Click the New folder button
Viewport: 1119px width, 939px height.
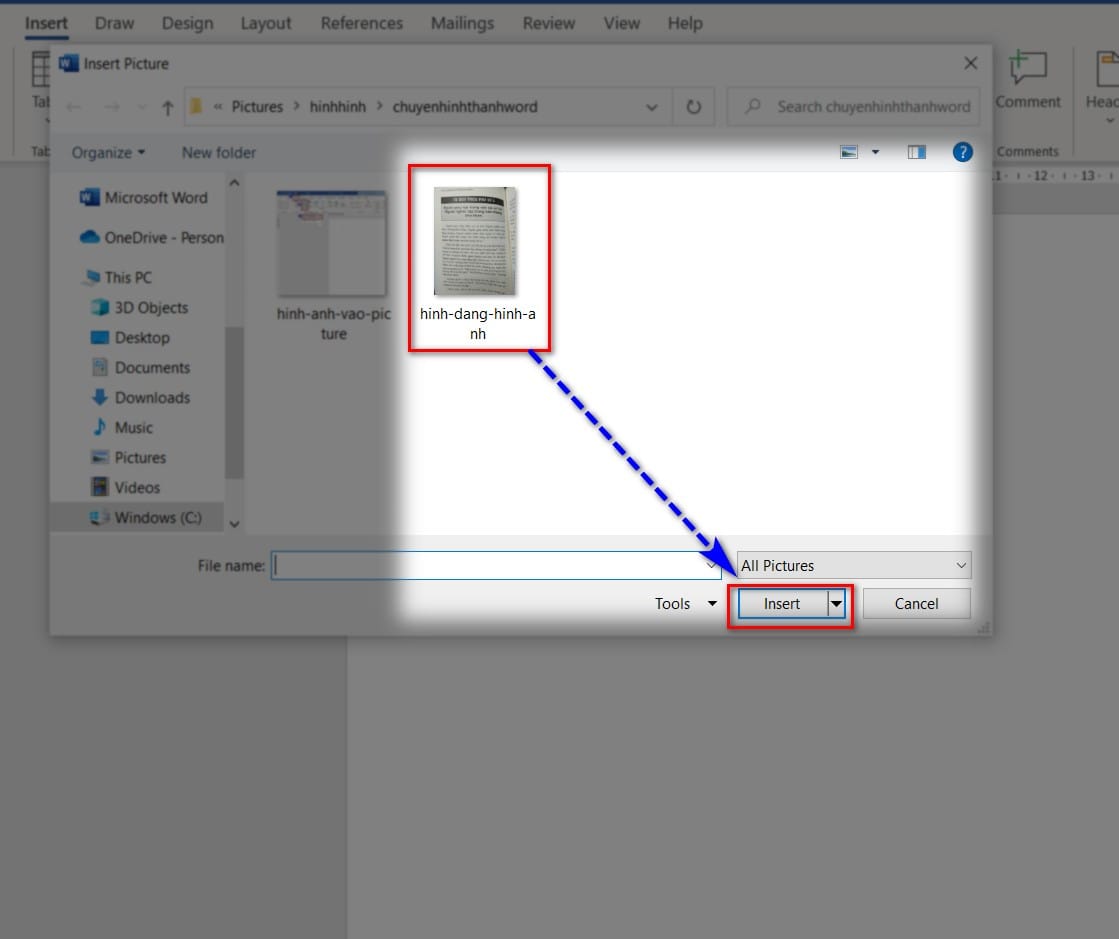pyautogui.click(x=218, y=153)
